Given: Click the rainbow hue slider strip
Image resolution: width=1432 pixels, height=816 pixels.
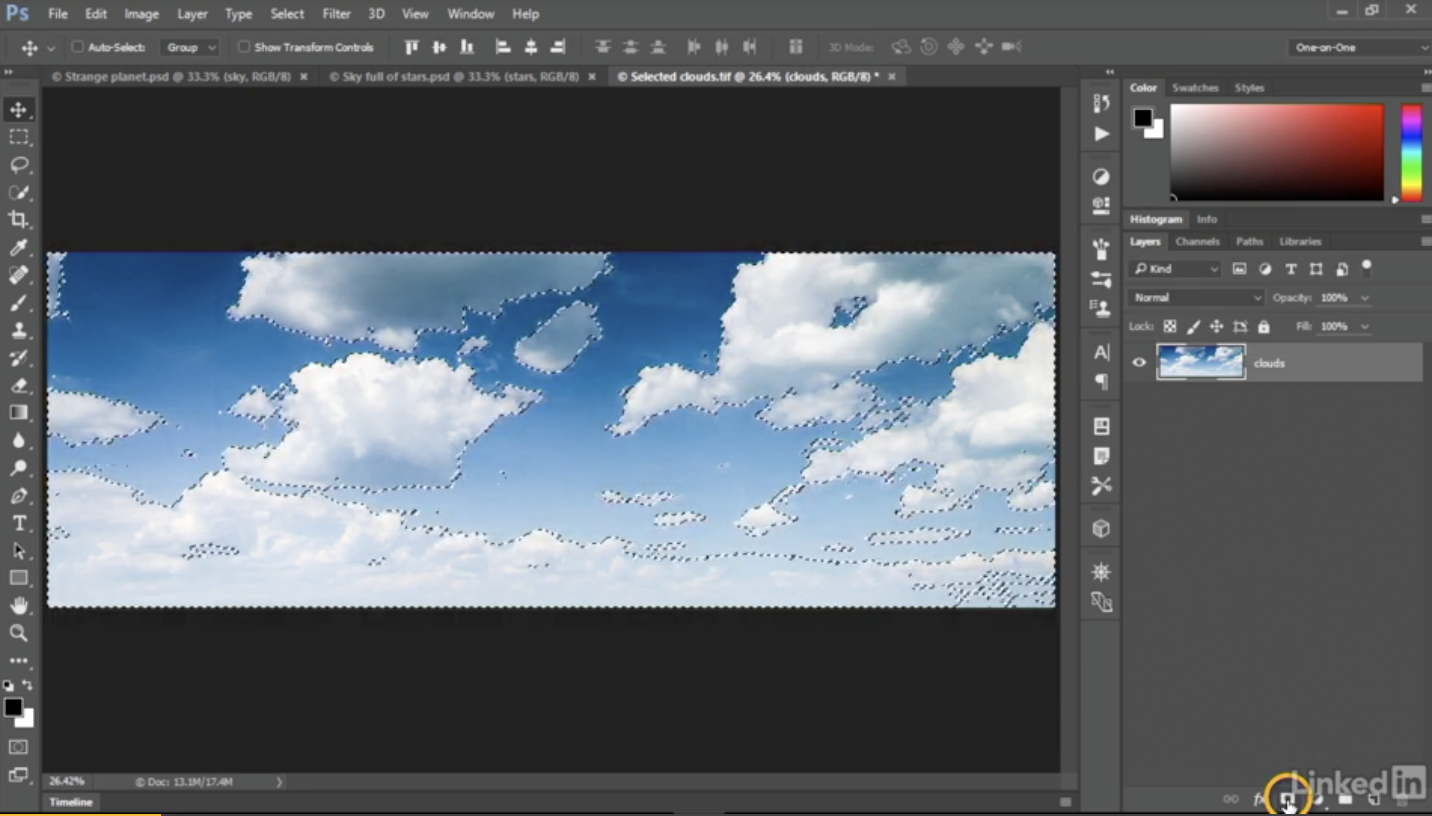Looking at the screenshot, I should tap(1411, 153).
